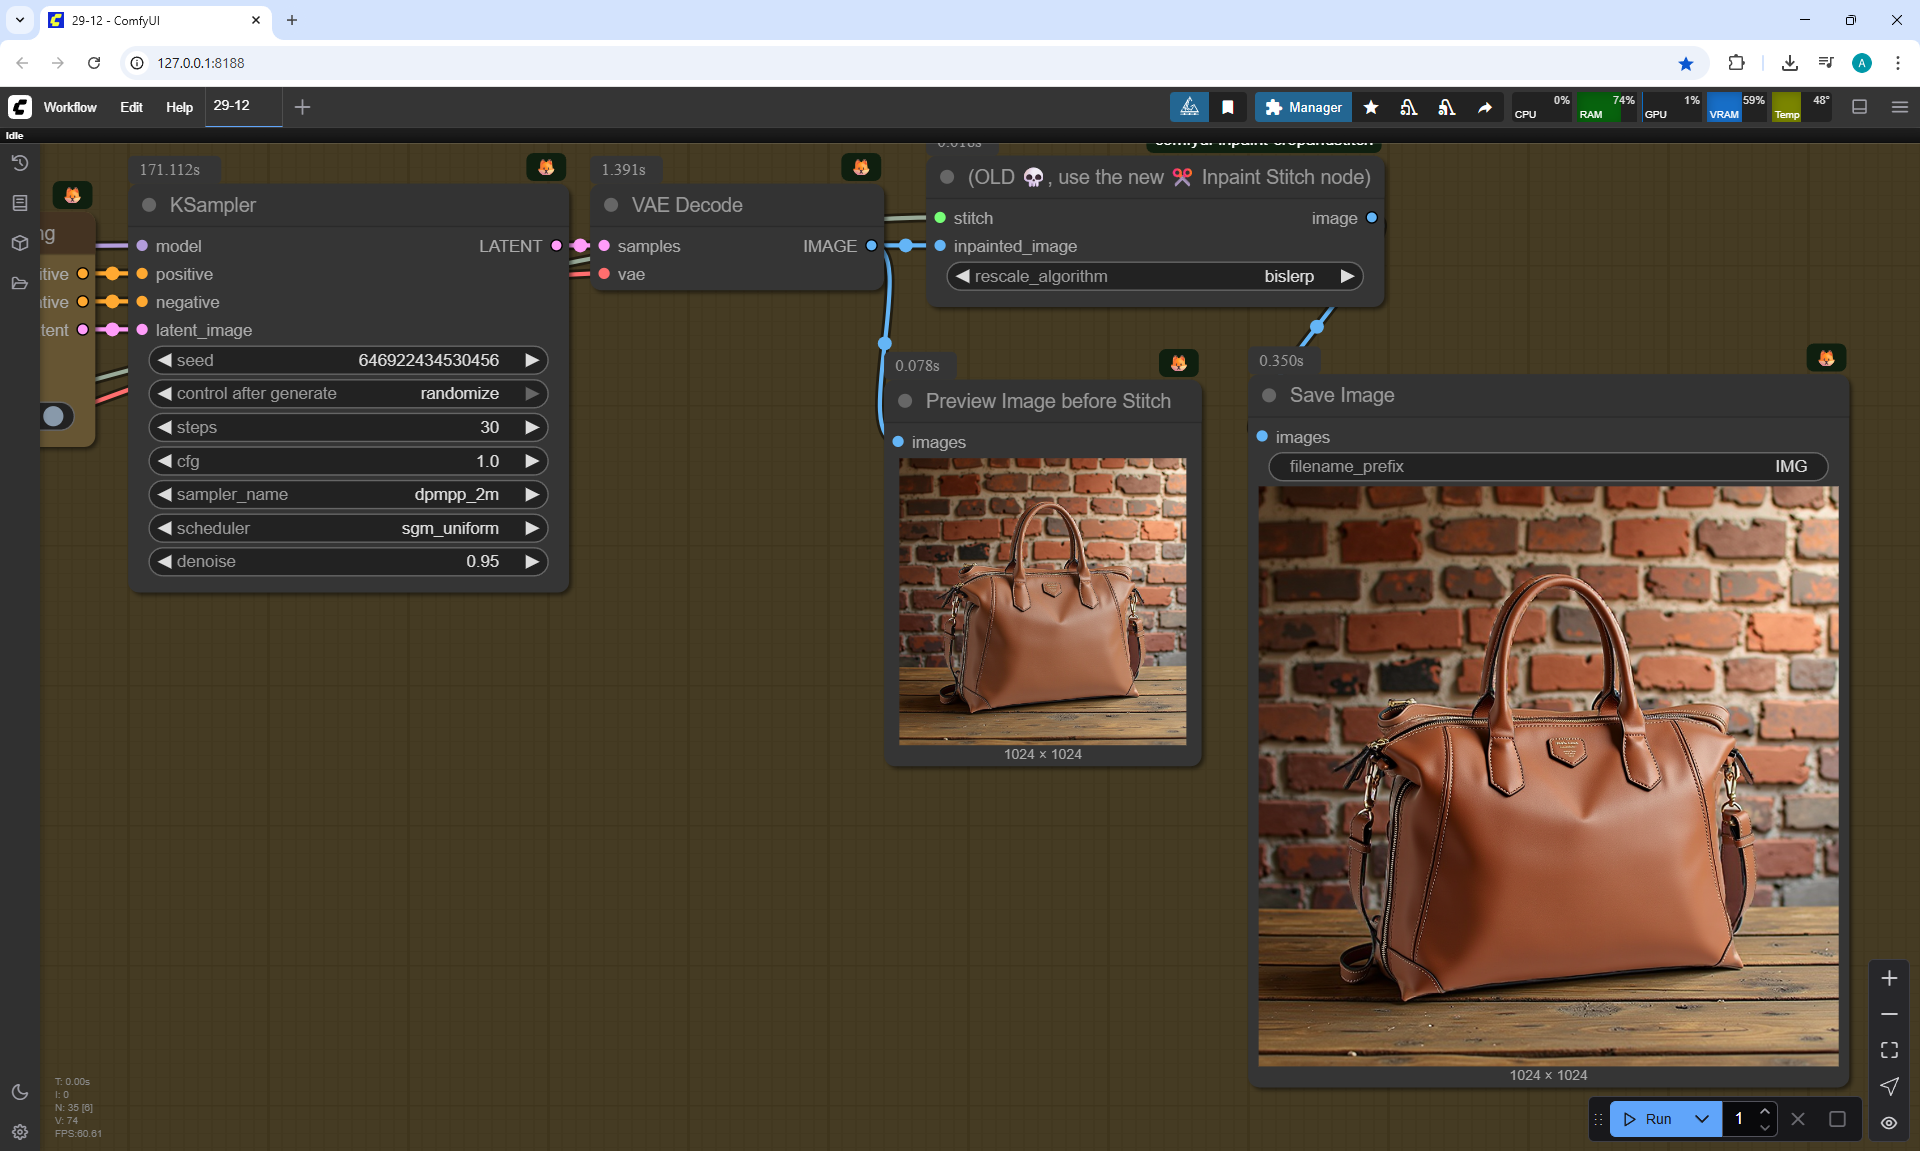This screenshot has height=1151, width=1920.
Task: Open the Help menu
Action: [x=179, y=107]
